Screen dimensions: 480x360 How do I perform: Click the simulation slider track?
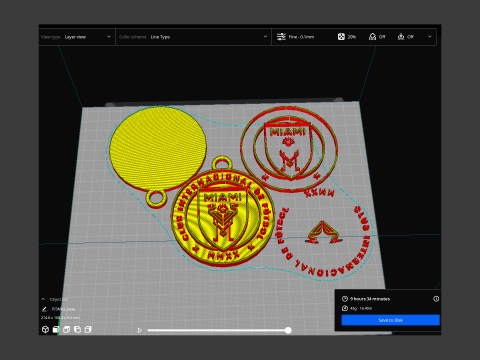coord(218,330)
